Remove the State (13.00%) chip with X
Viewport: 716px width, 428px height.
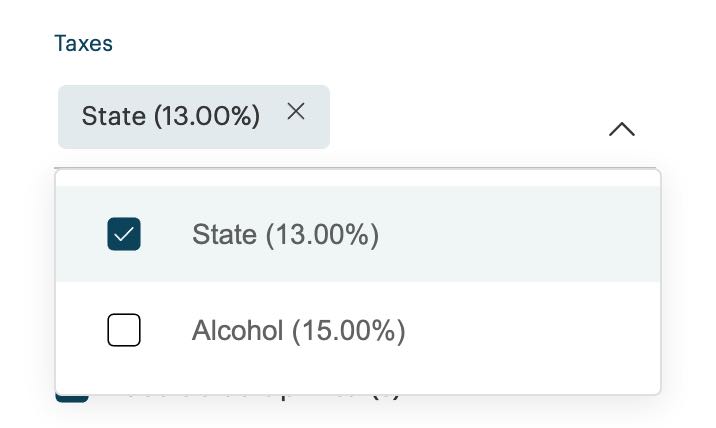(296, 112)
